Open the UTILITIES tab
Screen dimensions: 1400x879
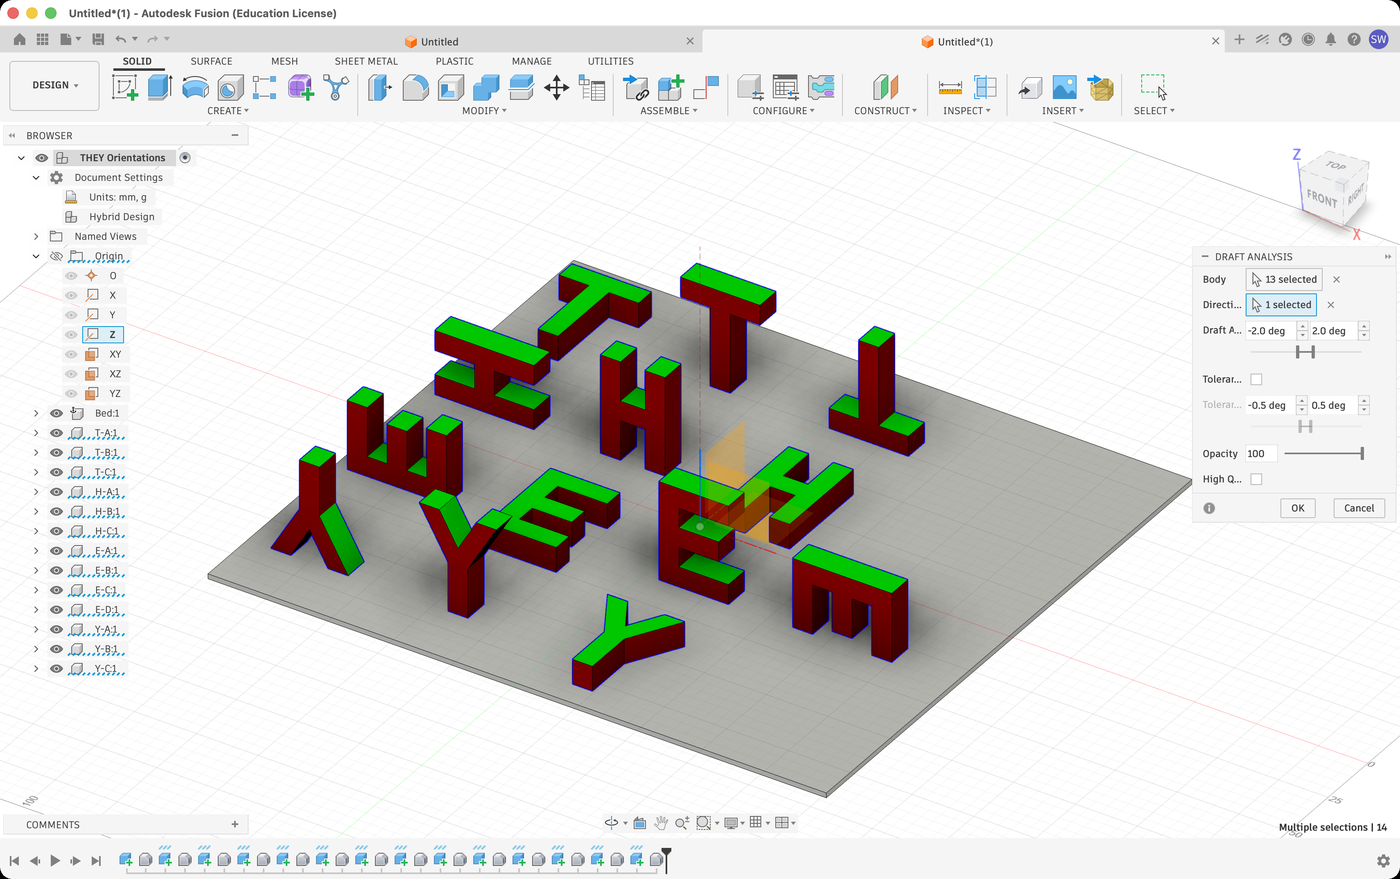610,61
